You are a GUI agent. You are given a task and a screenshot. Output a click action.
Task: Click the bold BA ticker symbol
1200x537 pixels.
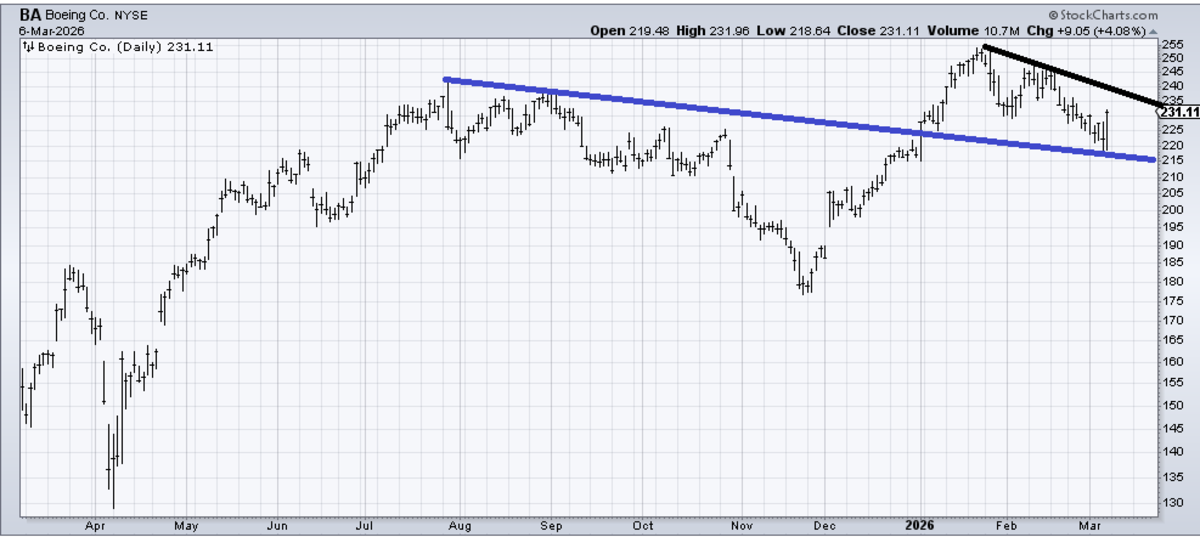click(30, 16)
